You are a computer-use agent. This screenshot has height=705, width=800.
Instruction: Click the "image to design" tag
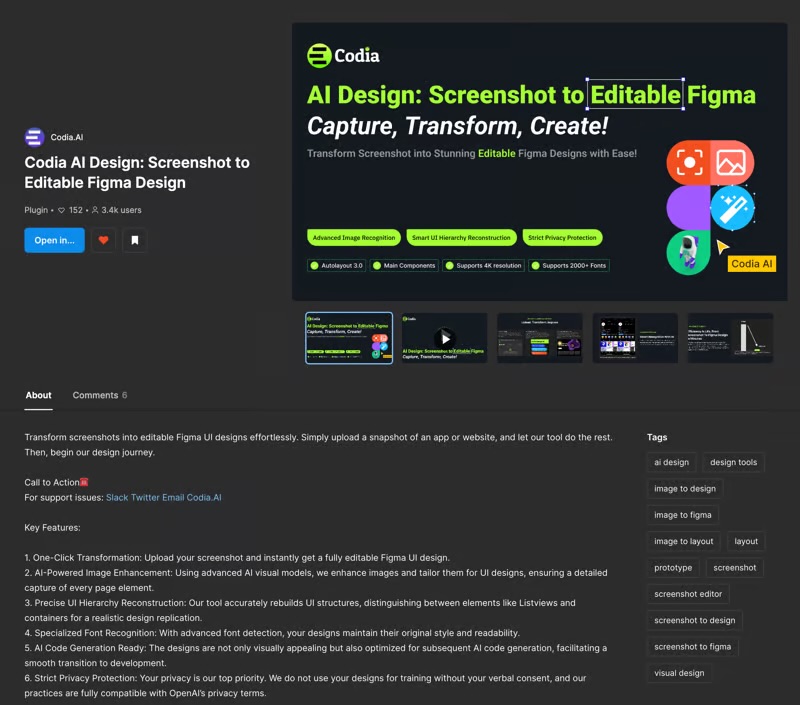pos(685,489)
